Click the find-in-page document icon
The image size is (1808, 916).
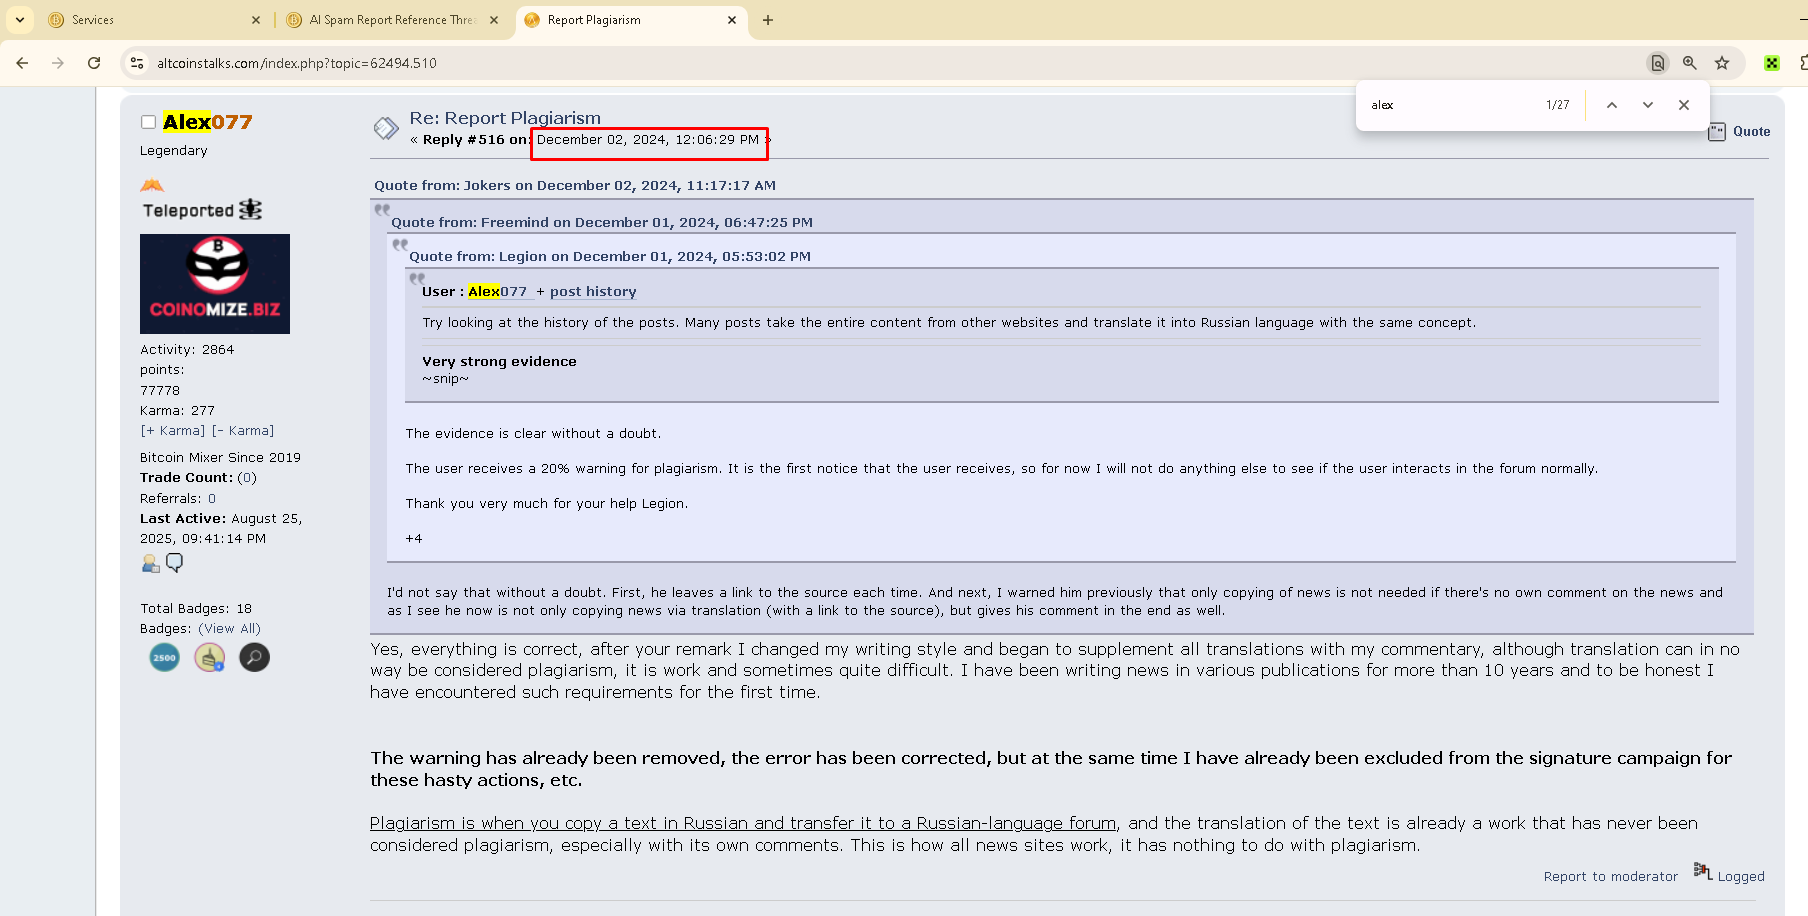pos(1657,63)
